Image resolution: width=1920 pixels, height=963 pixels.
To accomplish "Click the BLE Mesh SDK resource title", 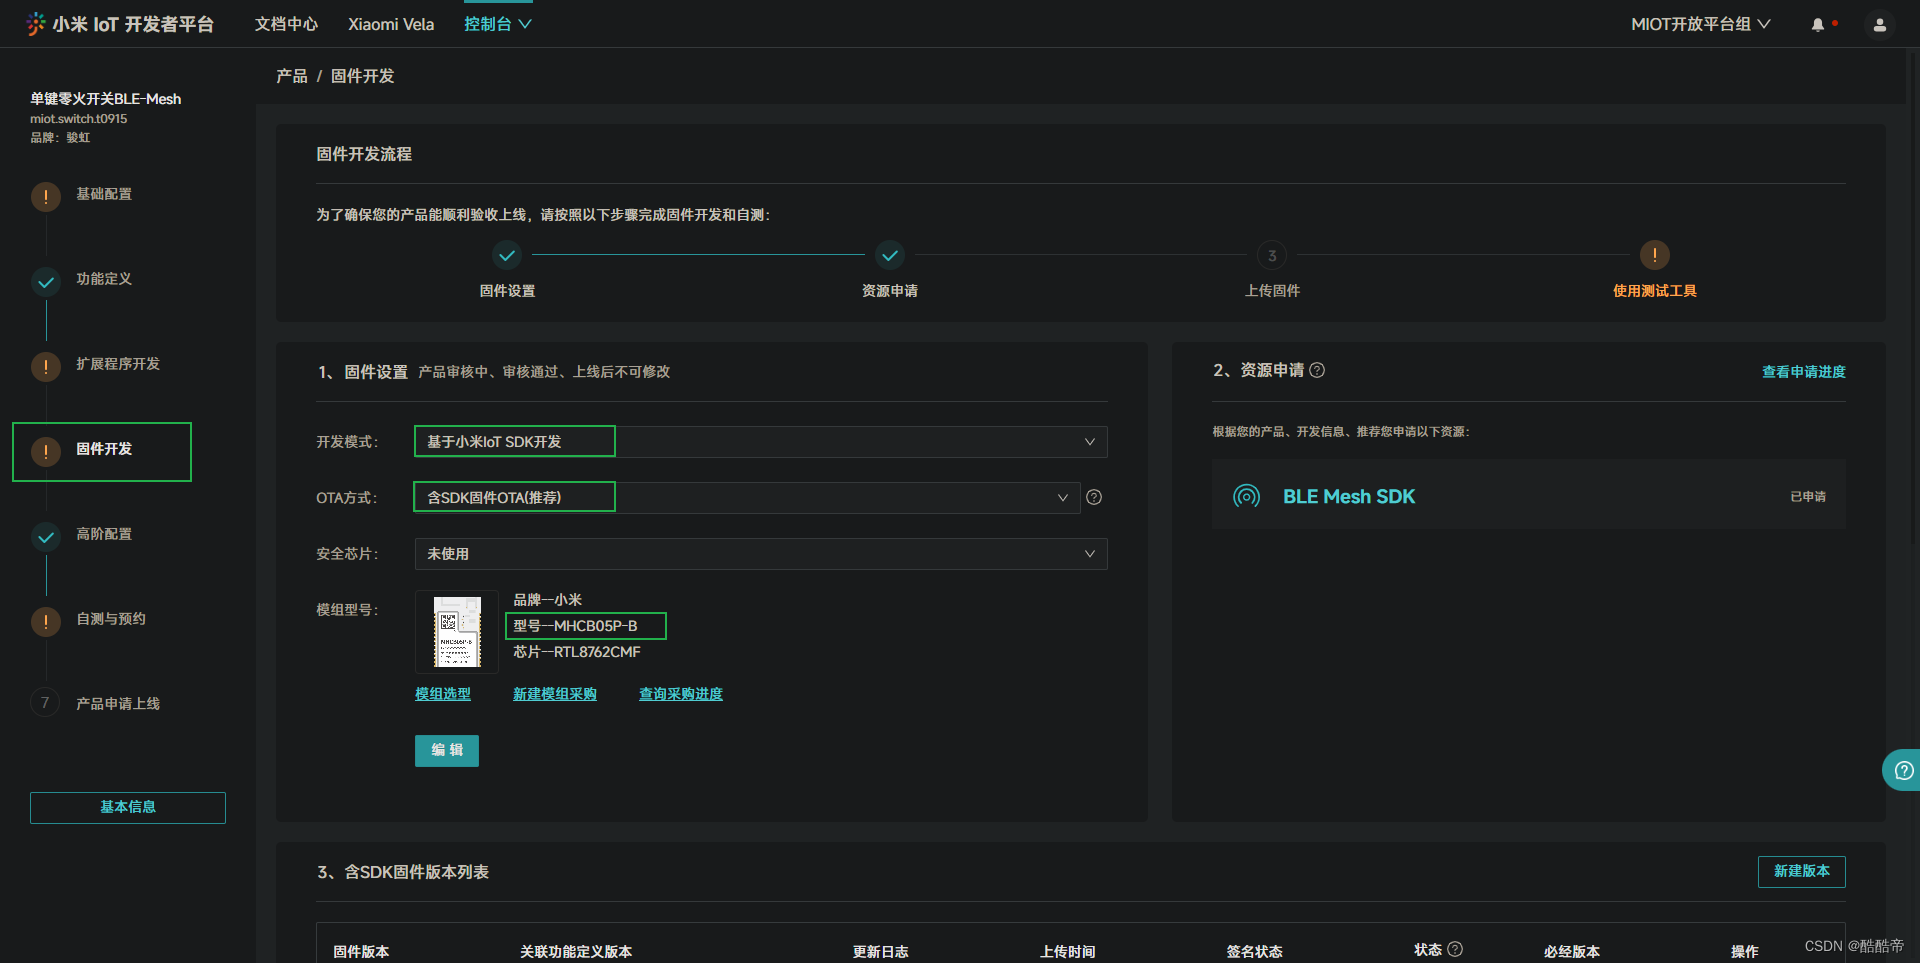I will 1349,497.
